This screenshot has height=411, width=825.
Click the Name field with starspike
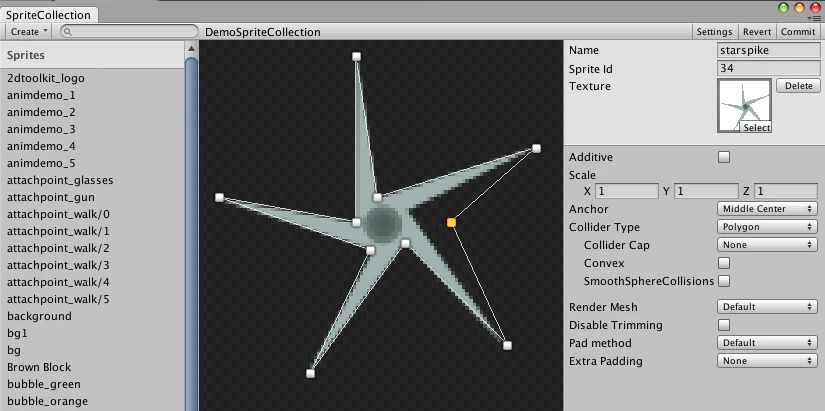click(768, 51)
